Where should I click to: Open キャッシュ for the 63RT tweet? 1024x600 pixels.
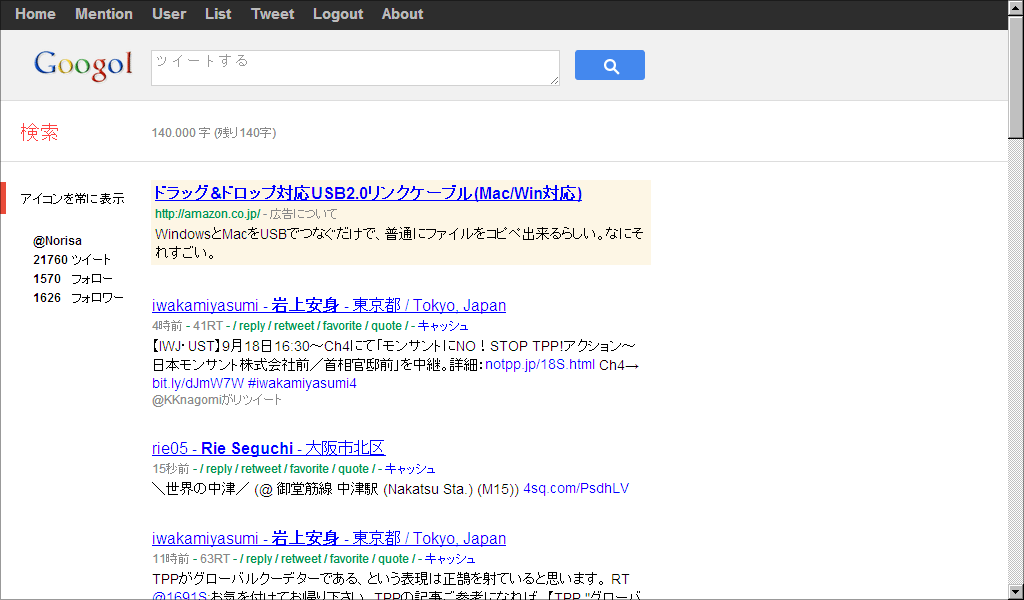point(449,559)
